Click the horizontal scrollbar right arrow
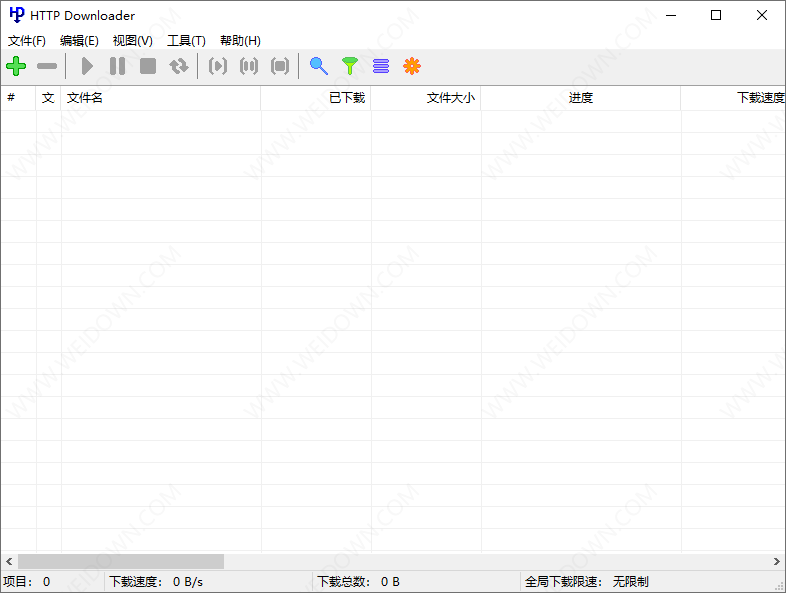 coord(777,562)
